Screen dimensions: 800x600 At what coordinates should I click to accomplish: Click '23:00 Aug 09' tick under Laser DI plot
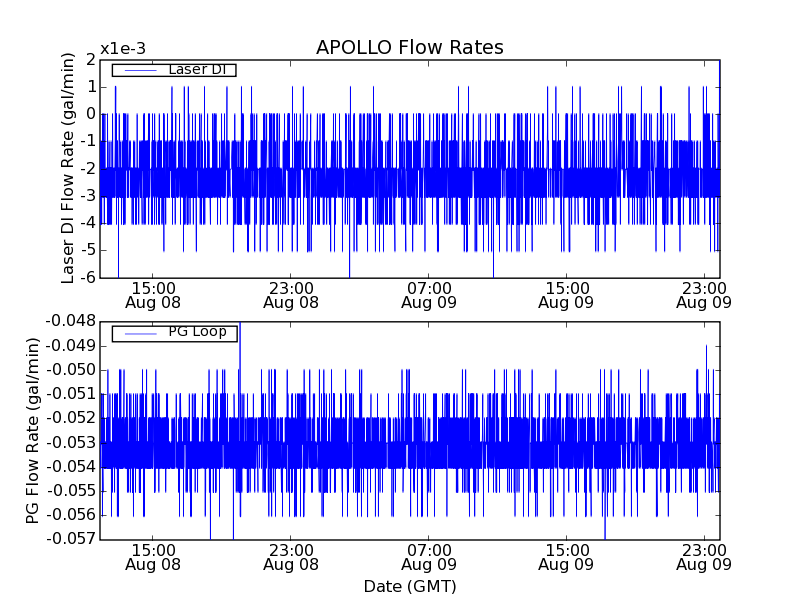704,296
